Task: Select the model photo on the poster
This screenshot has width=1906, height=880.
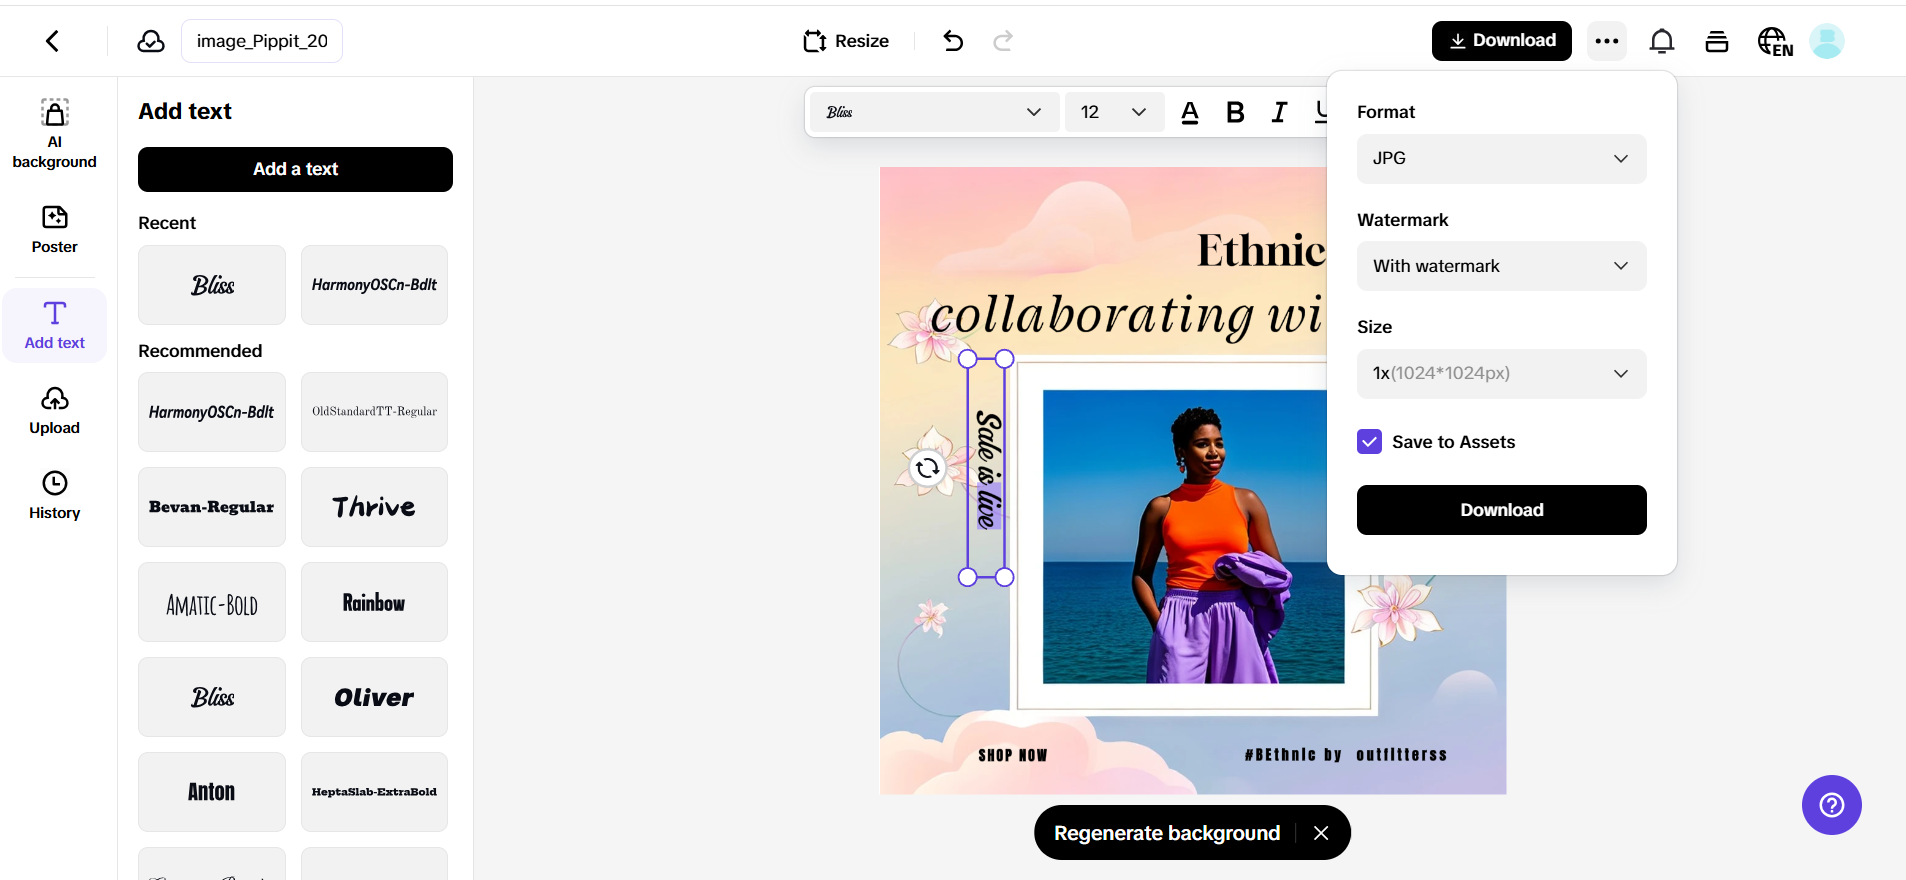Action: (x=1193, y=537)
